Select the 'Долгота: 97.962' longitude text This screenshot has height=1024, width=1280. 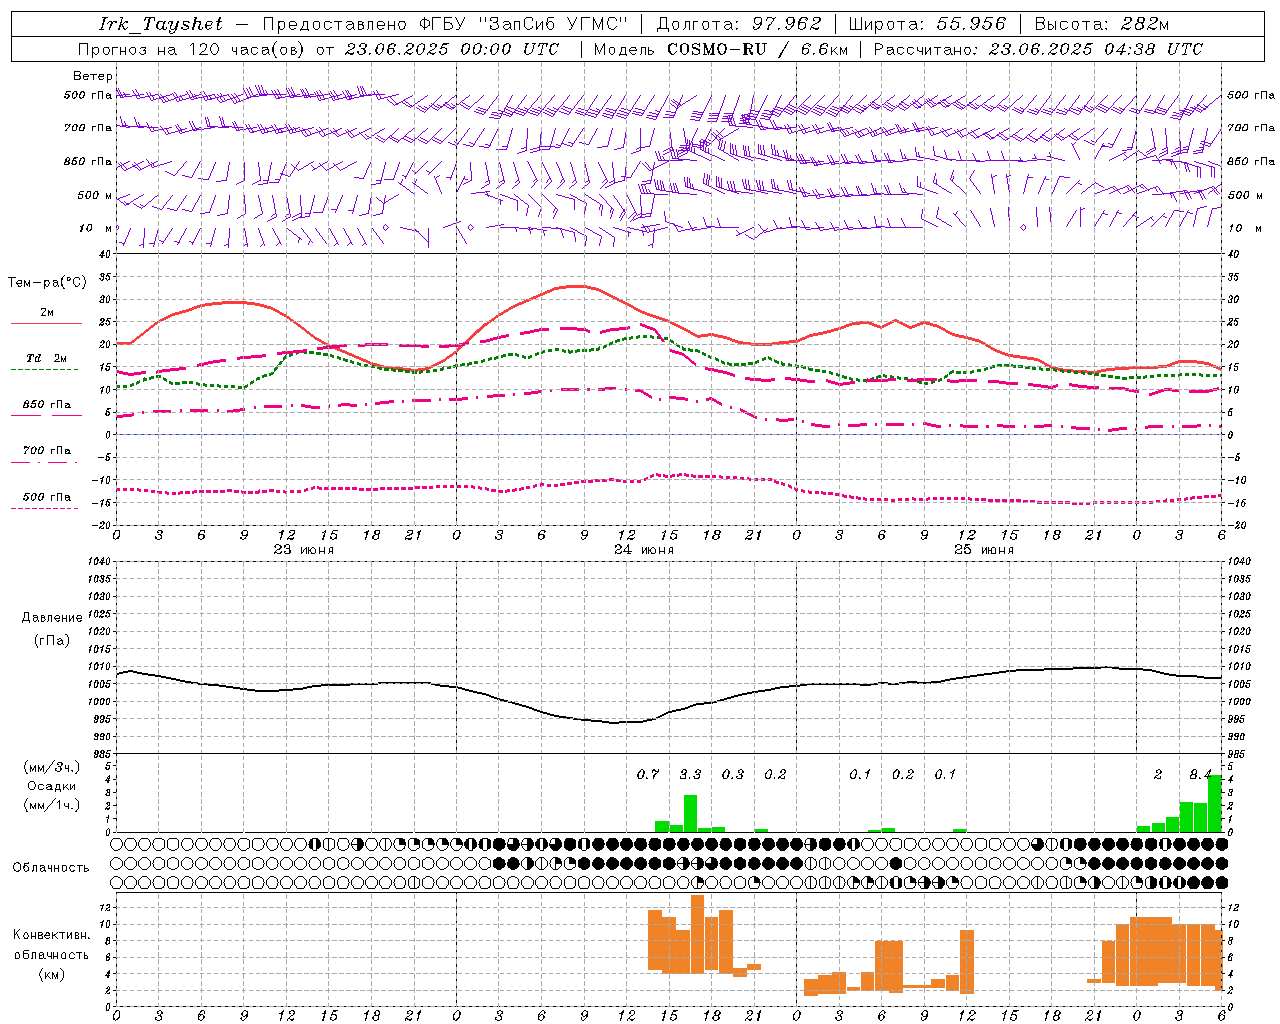[739, 24]
